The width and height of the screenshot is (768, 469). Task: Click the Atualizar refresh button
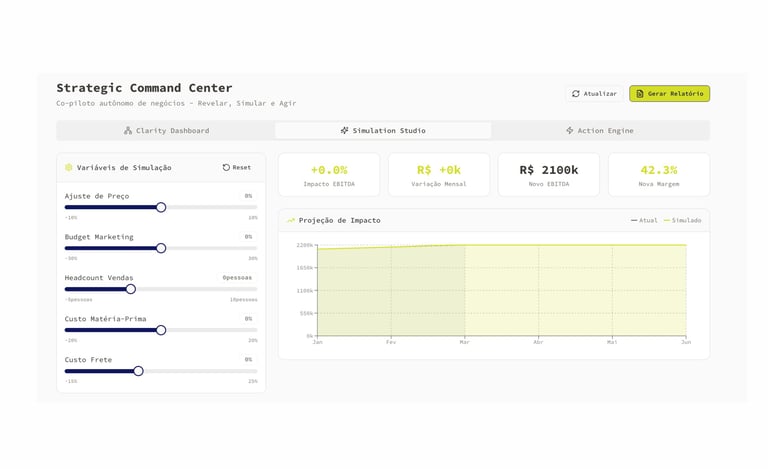coord(595,94)
